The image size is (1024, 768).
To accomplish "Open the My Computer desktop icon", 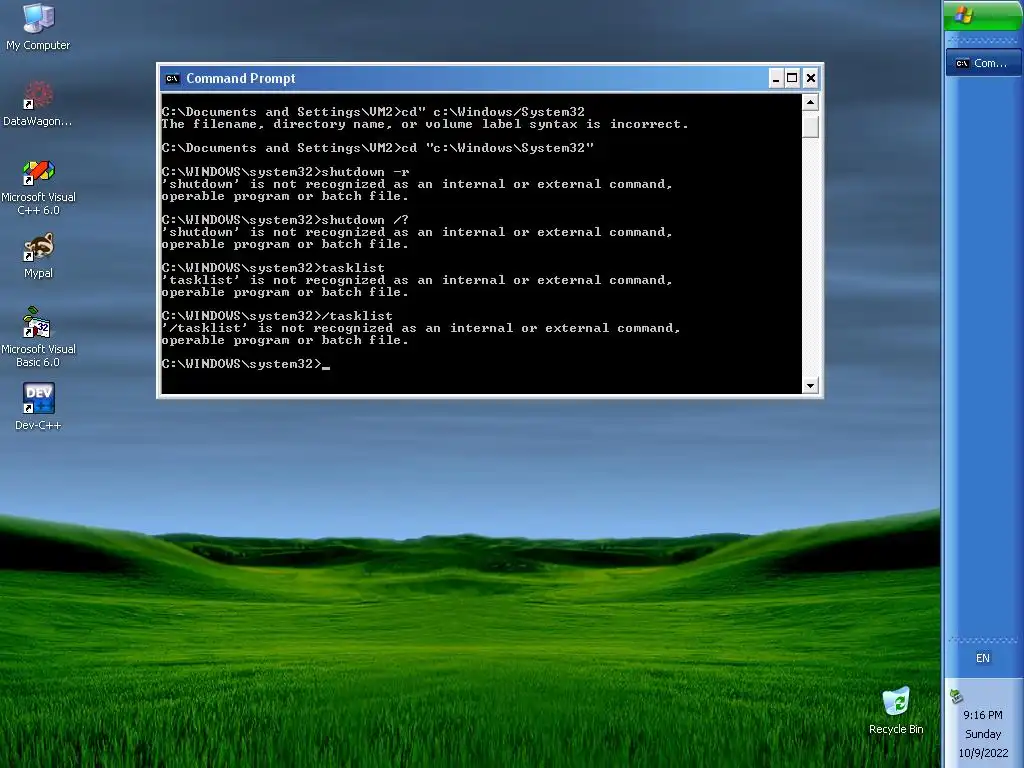I will coord(38,27).
